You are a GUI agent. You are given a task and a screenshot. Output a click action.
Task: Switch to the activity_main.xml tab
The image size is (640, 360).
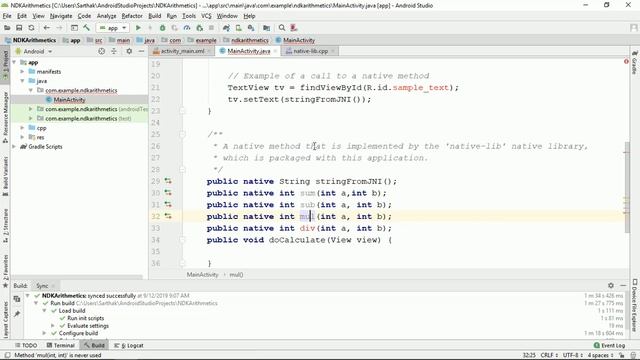182,51
